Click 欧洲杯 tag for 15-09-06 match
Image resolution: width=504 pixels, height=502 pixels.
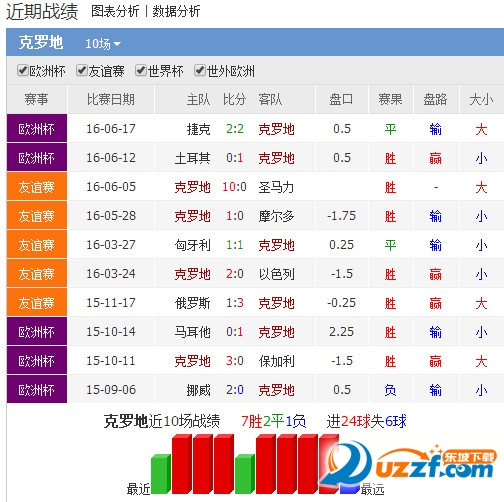click(37, 389)
